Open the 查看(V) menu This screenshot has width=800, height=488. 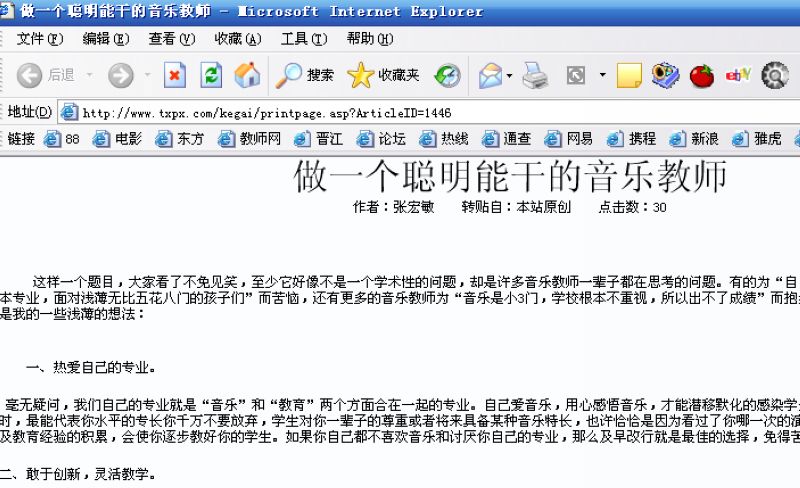coord(171,39)
